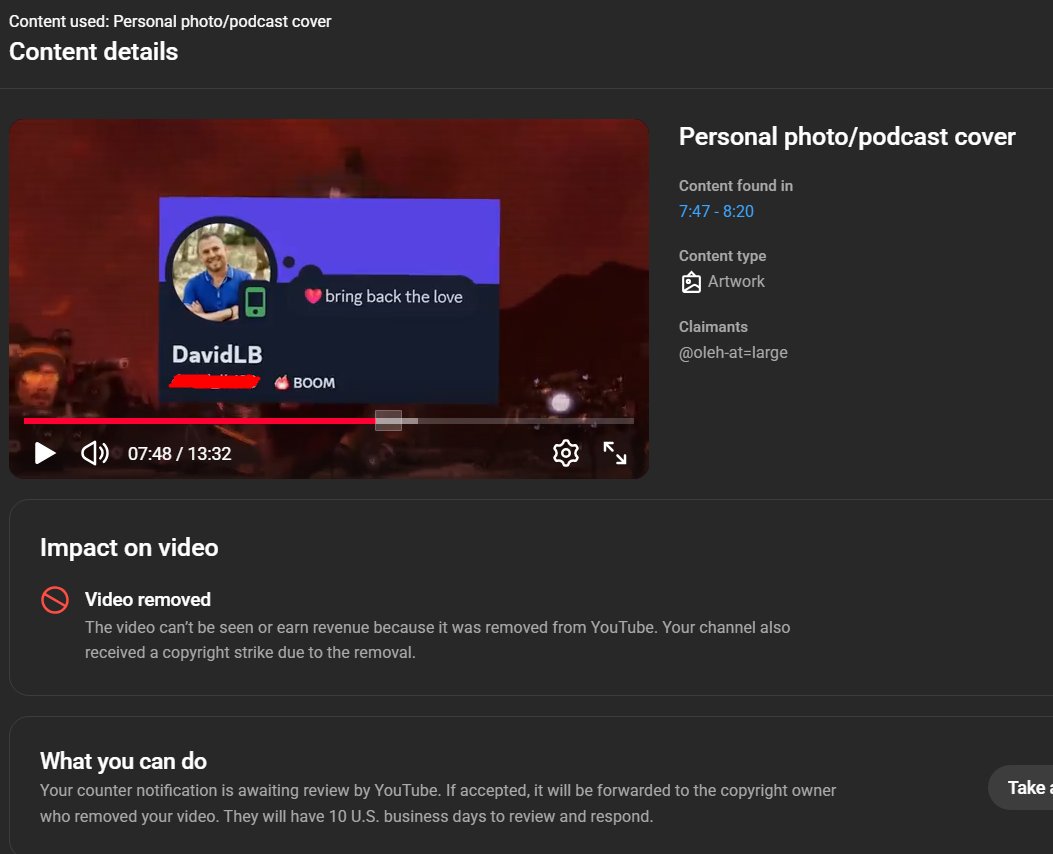Viewport: 1053px width, 854px height.
Task: Click the 07:48 / 13:32 time display
Action: [x=179, y=454]
